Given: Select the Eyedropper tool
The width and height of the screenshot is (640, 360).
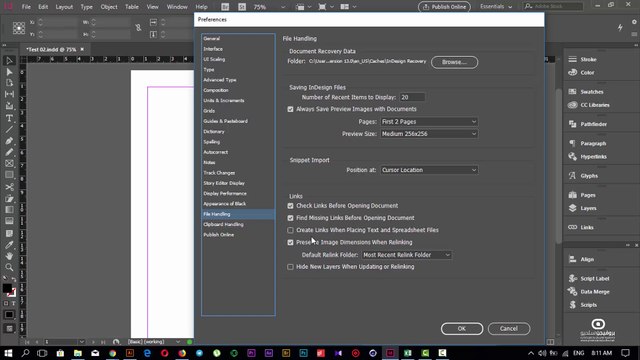Looking at the screenshot, I should pos(9,244).
